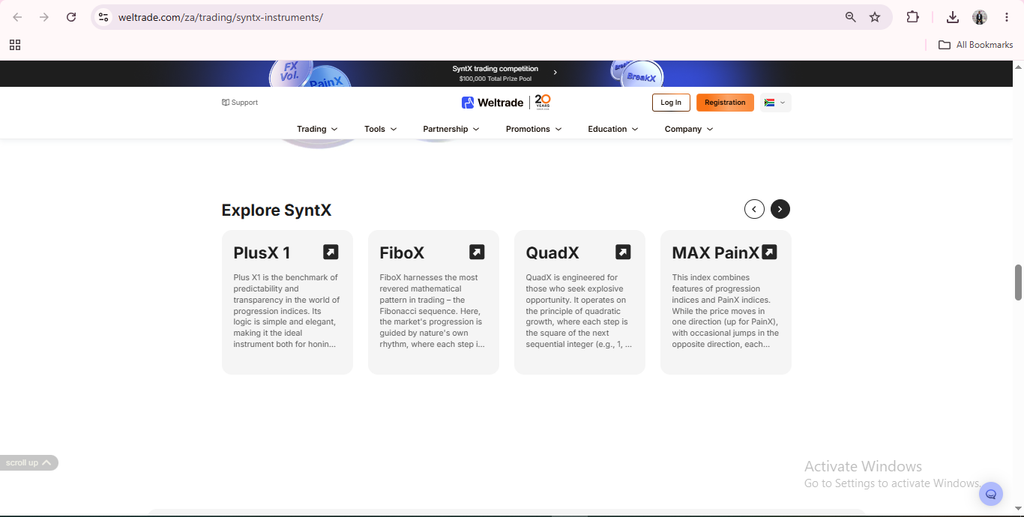Expand the Tools menu
Image resolution: width=1024 pixels, height=517 pixels.
click(x=381, y=129)
